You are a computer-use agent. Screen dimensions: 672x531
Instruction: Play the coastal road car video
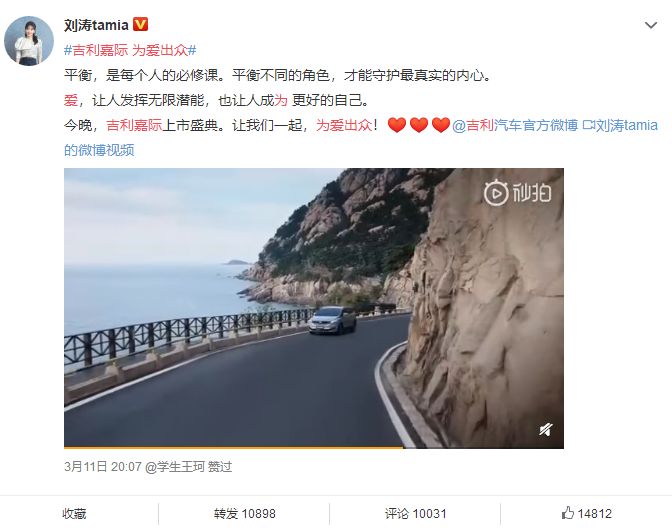(314, 308)
